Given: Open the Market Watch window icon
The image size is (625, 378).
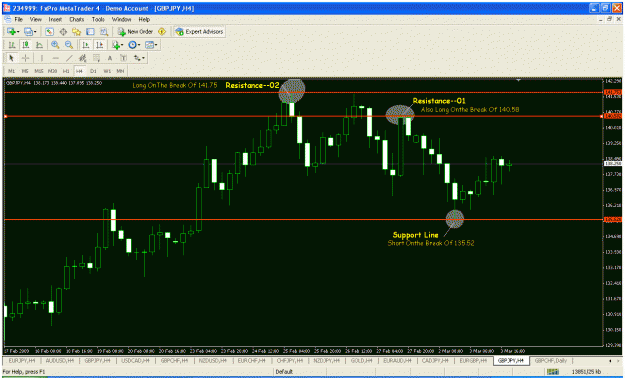Looking at the screenshot, I should tap(49, 32).
